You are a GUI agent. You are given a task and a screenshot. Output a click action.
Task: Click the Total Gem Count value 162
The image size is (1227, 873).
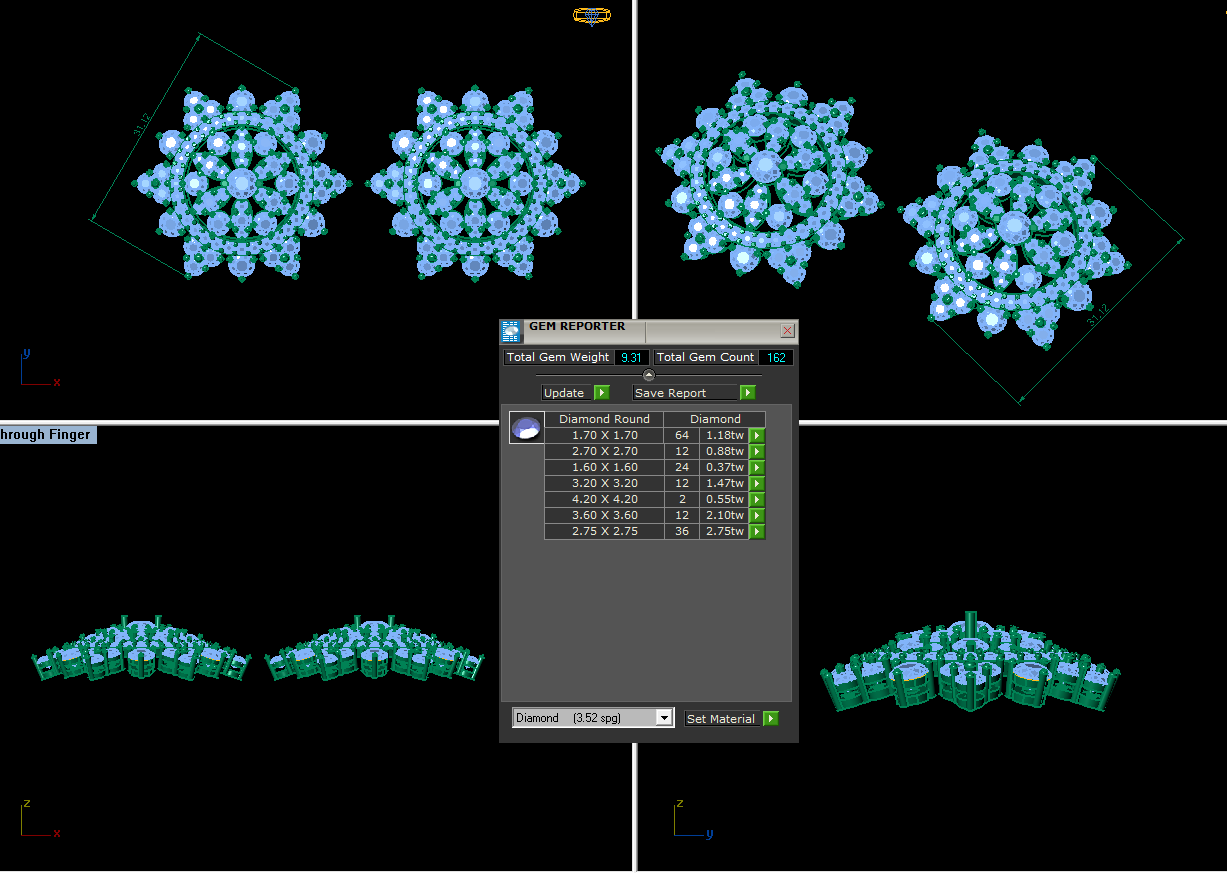[x=776, y=357]
